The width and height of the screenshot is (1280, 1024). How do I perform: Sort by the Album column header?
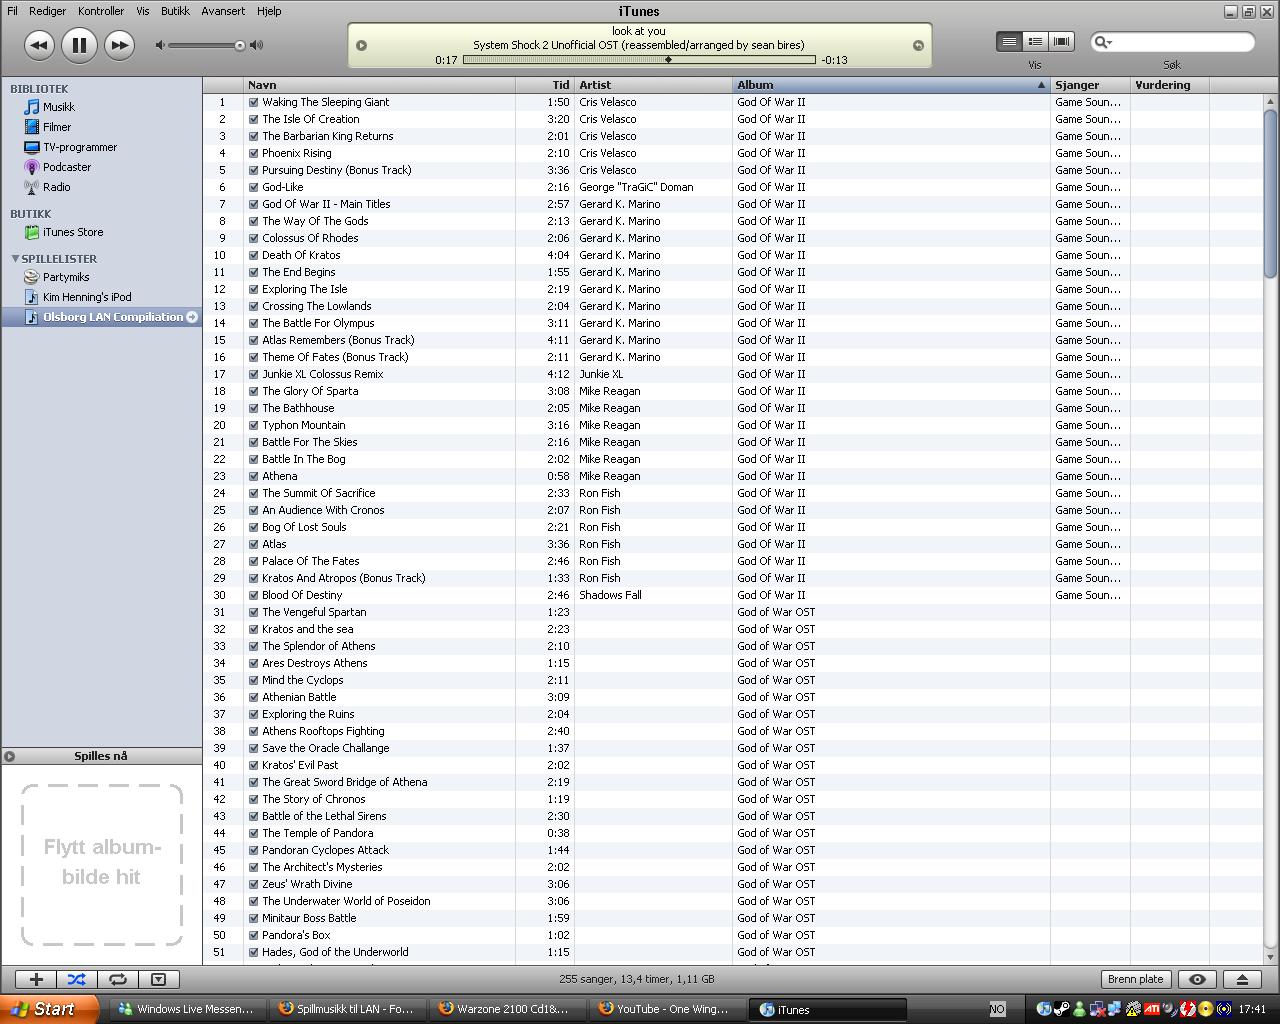tap(891, 85)
